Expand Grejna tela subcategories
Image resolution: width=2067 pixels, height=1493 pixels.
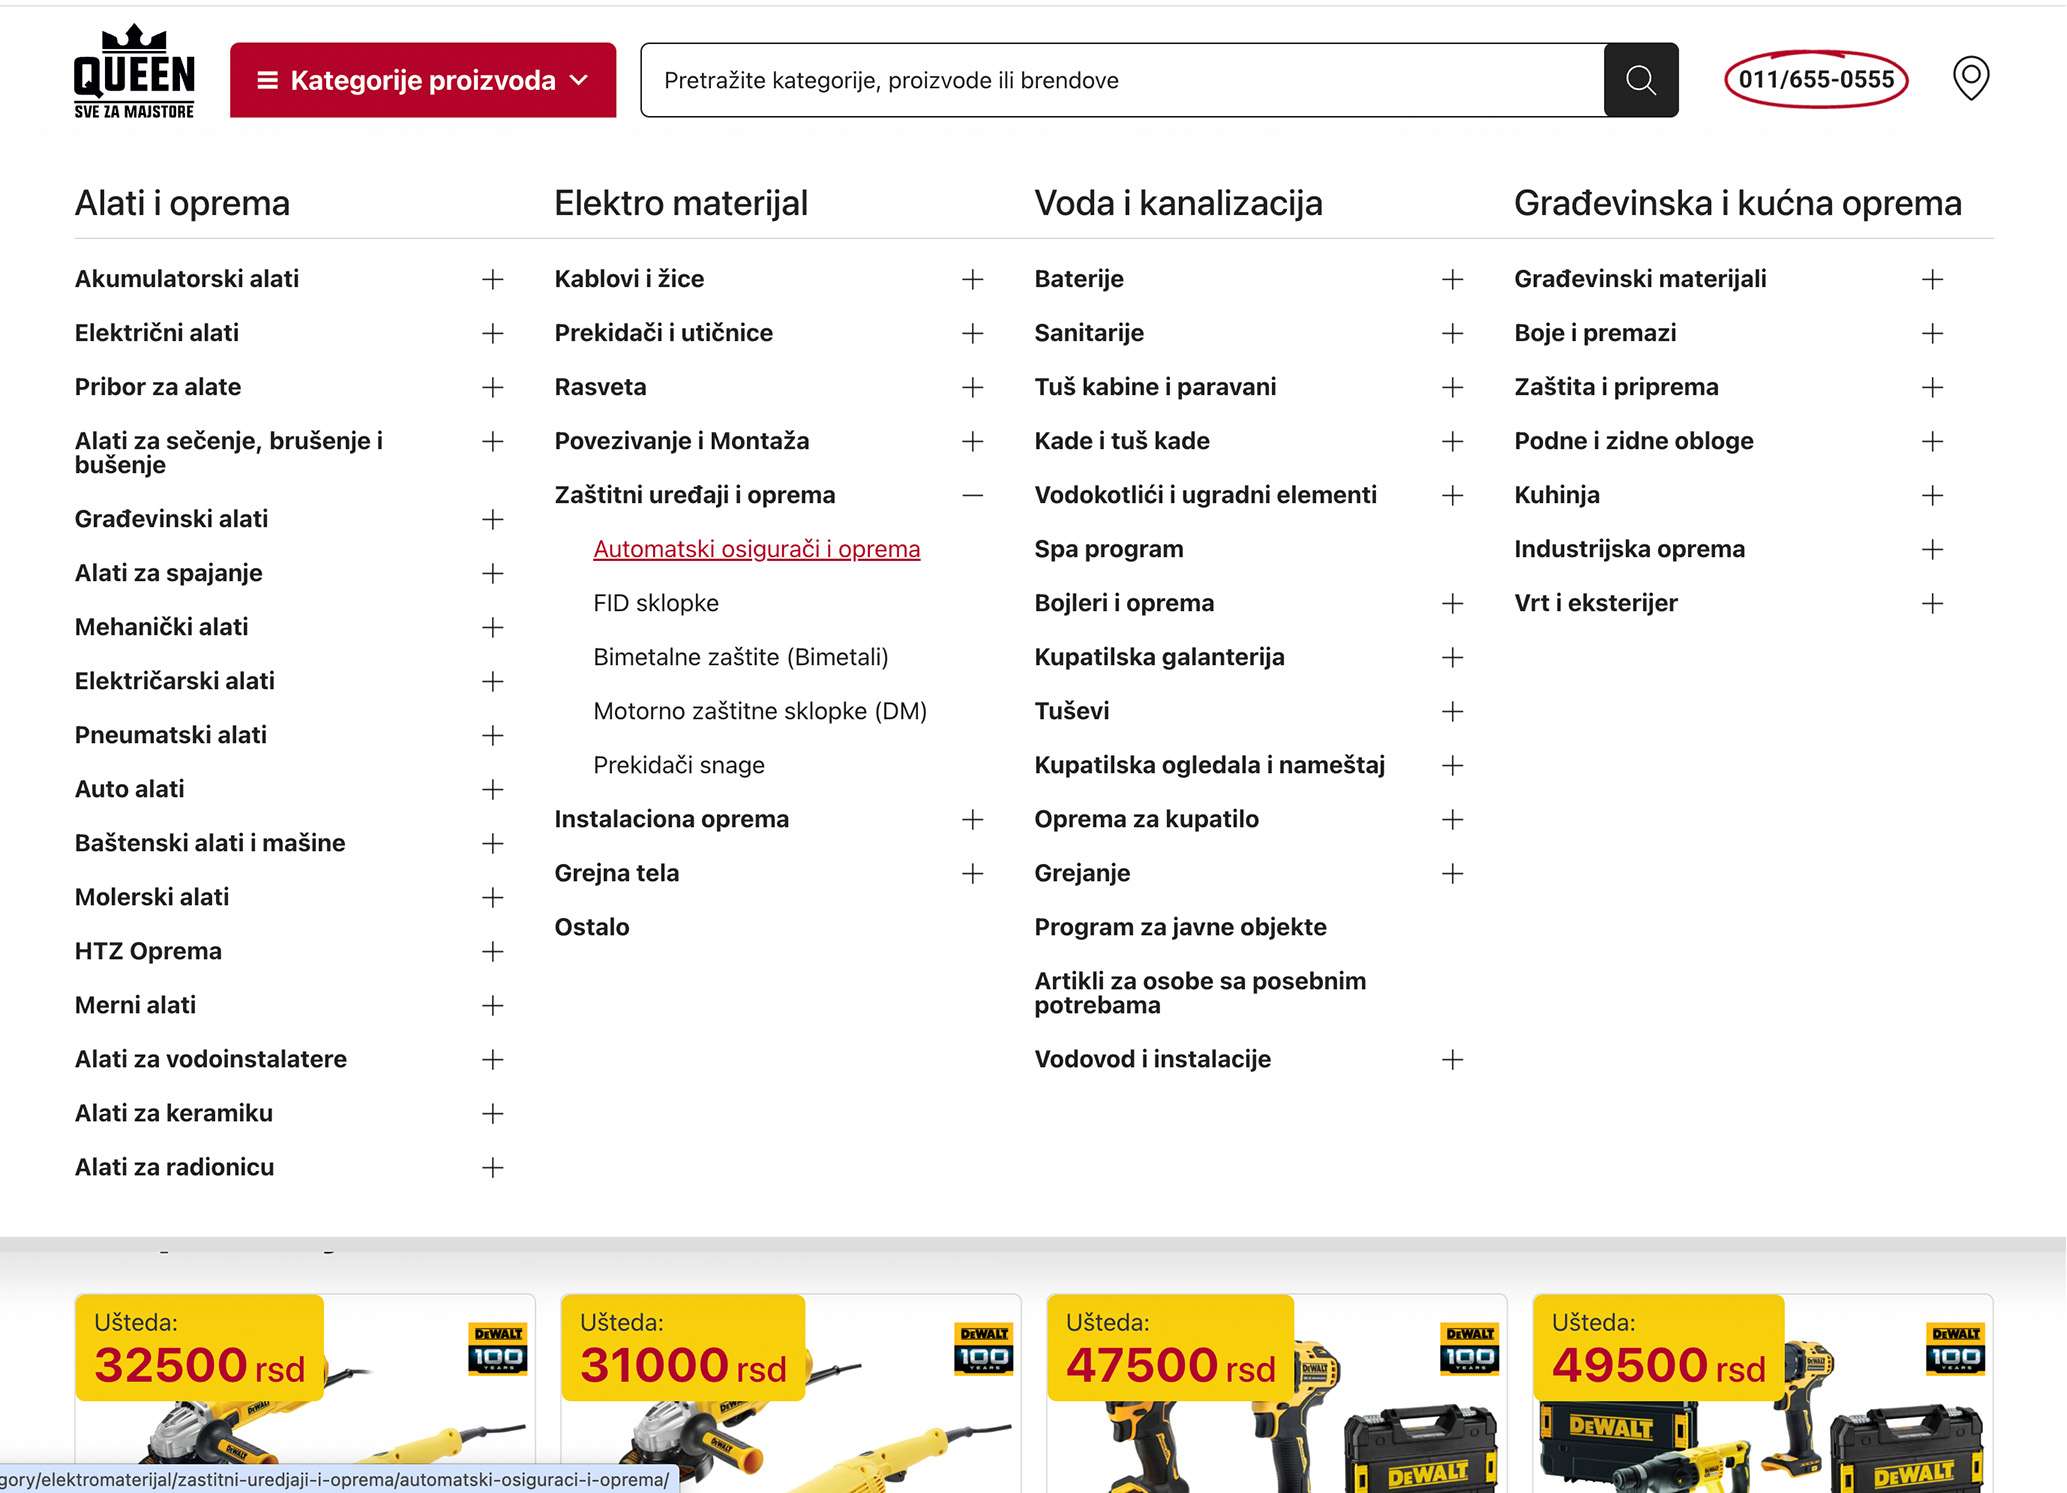point(972,873)
